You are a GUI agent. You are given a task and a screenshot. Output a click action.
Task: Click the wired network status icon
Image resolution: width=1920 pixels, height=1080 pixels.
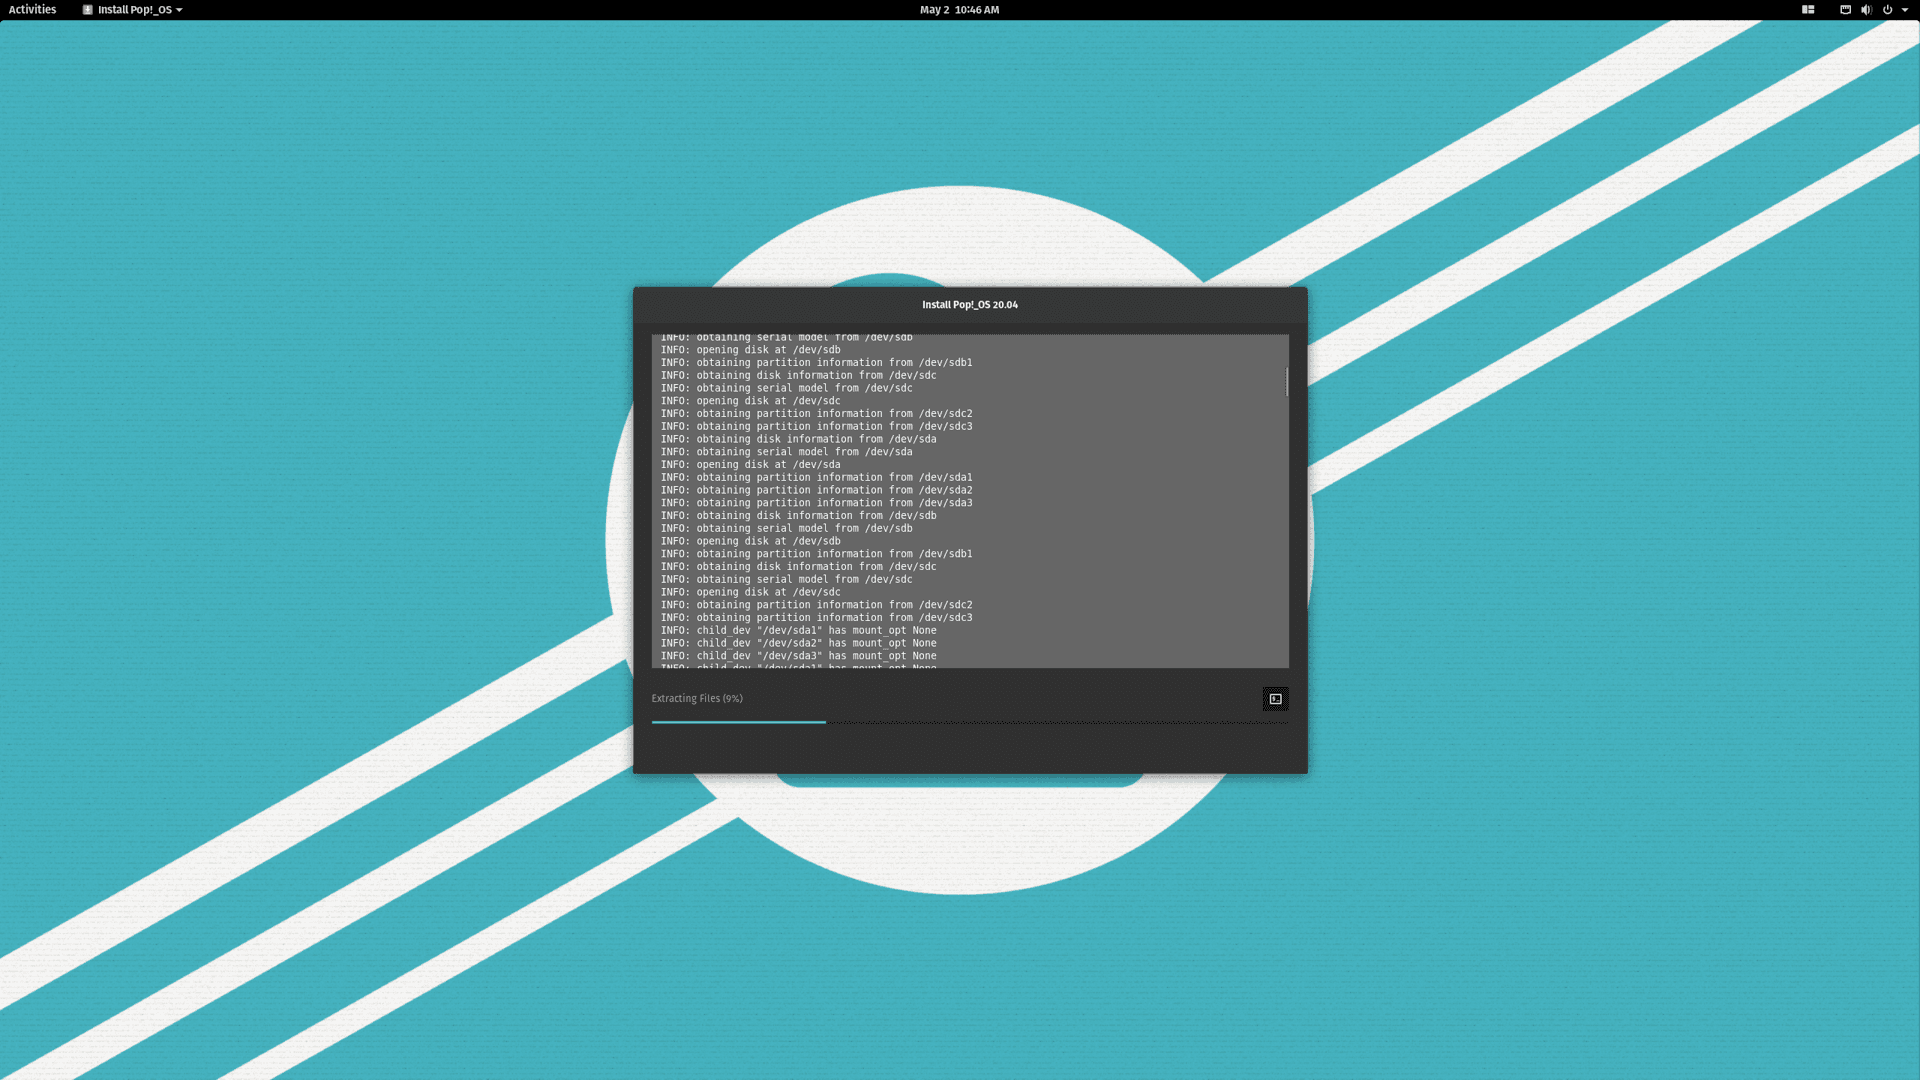point(1845,10)
